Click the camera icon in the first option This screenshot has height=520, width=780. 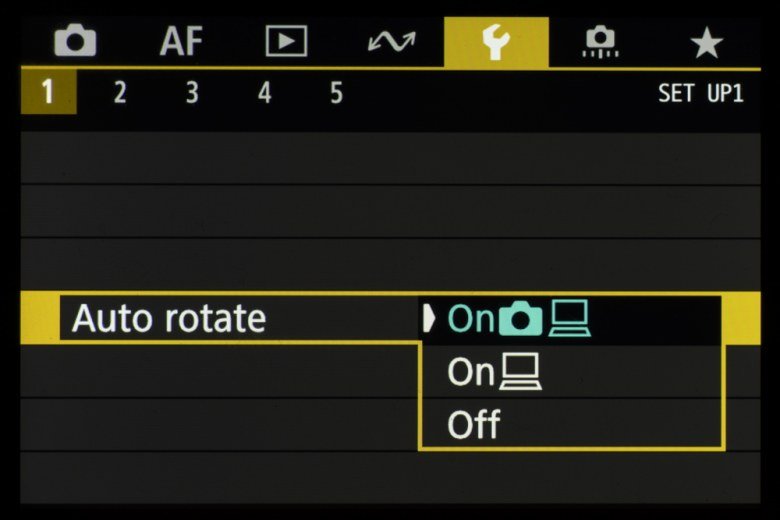520,319
